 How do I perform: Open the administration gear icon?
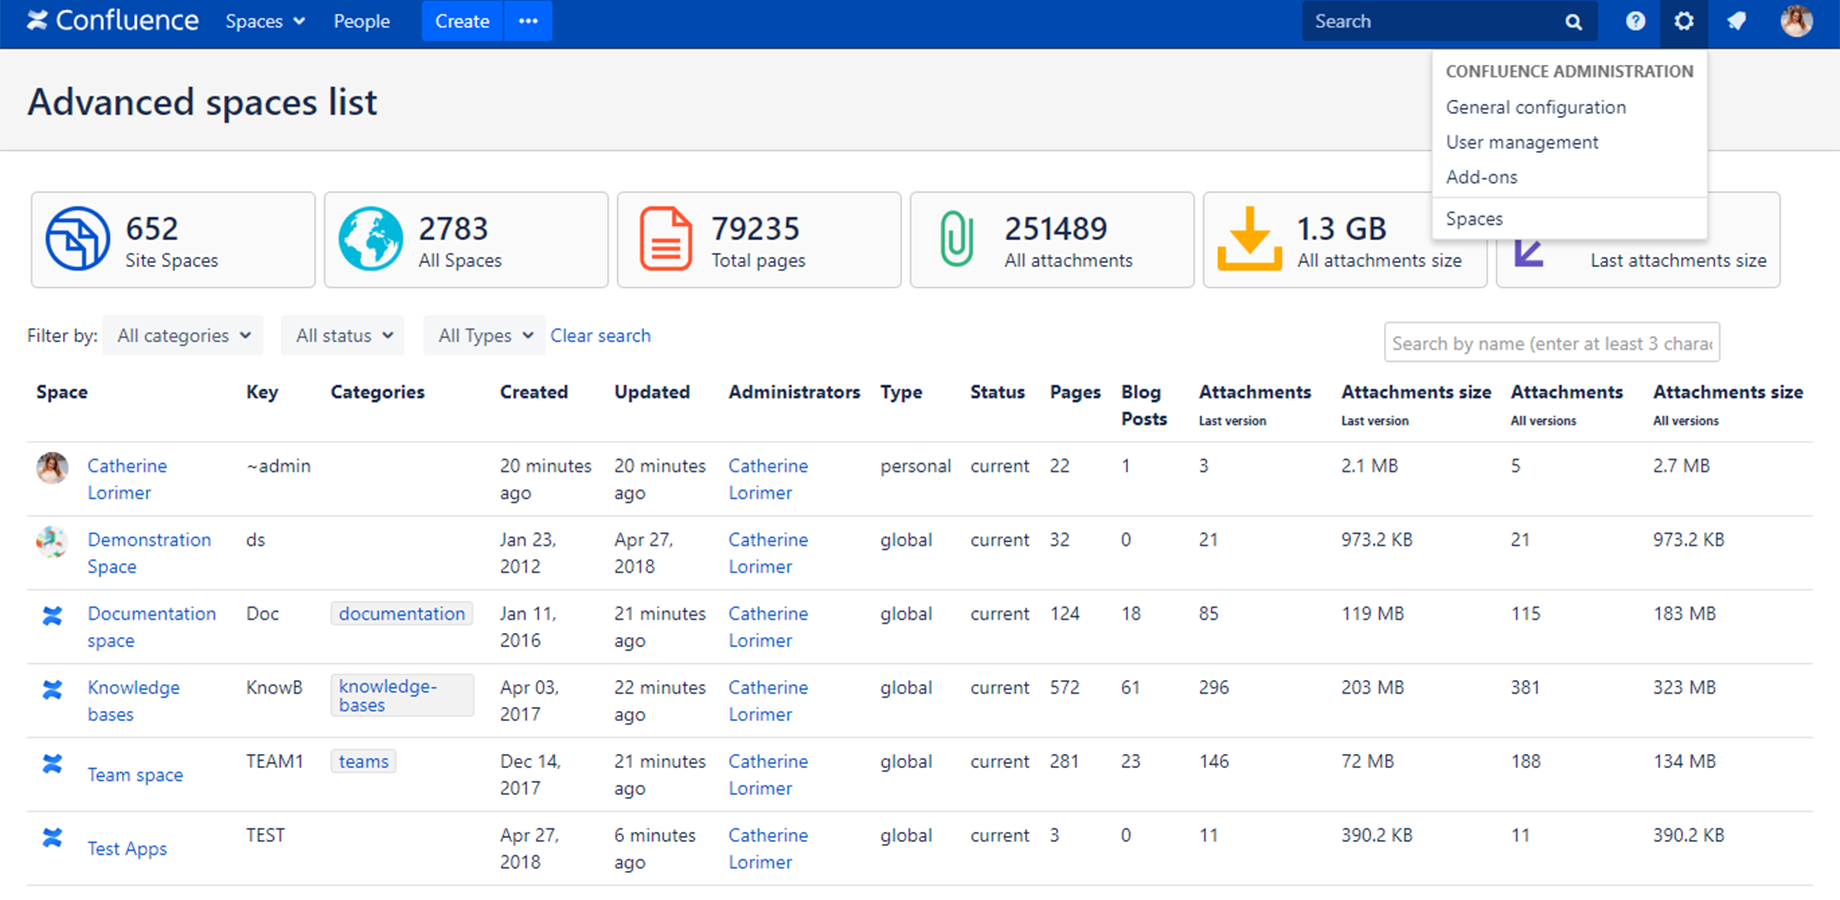1684,21
